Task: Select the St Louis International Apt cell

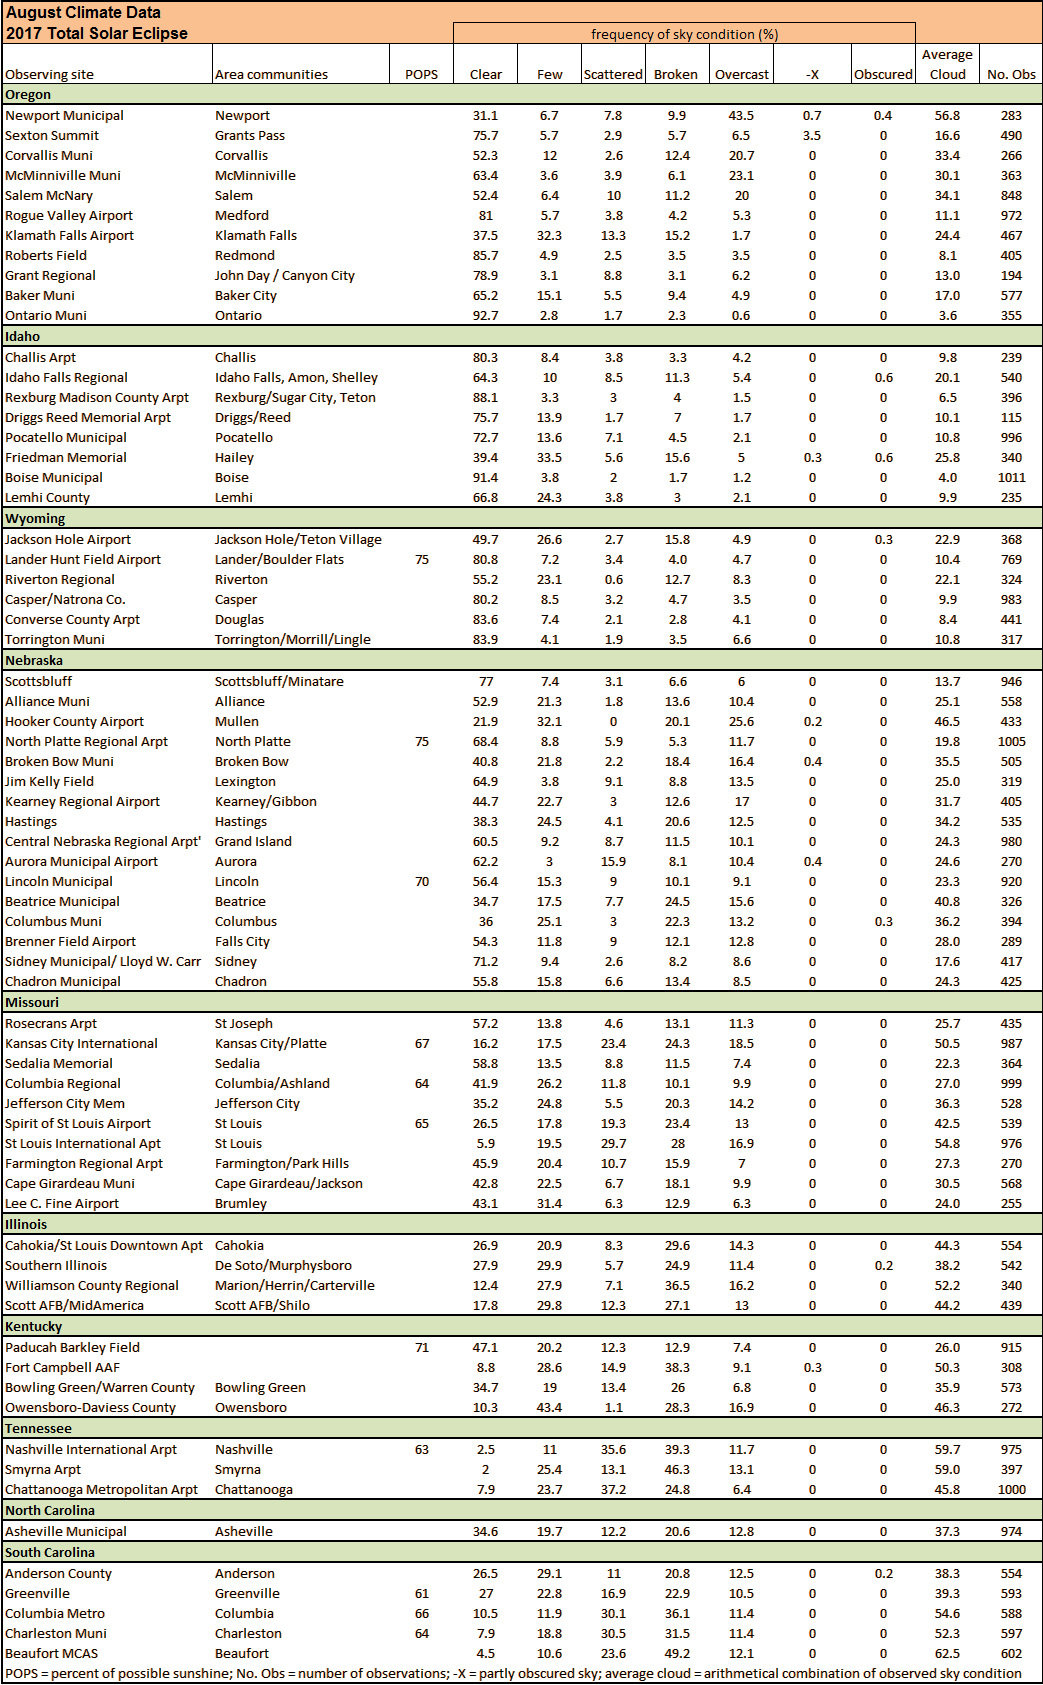Action: click(x=108, y=1144)
